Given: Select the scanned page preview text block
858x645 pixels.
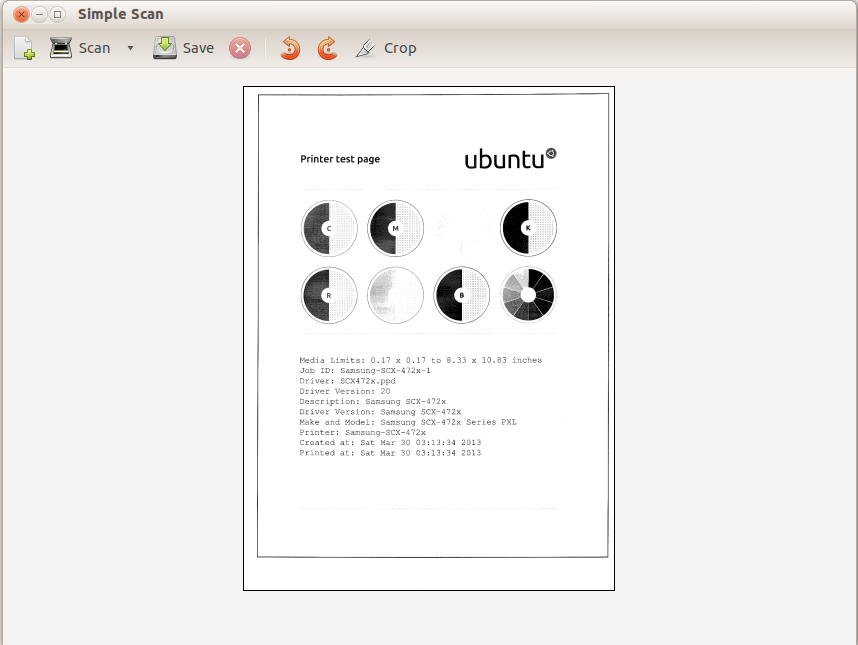Looking at the screenshot, I should [420, 406].
